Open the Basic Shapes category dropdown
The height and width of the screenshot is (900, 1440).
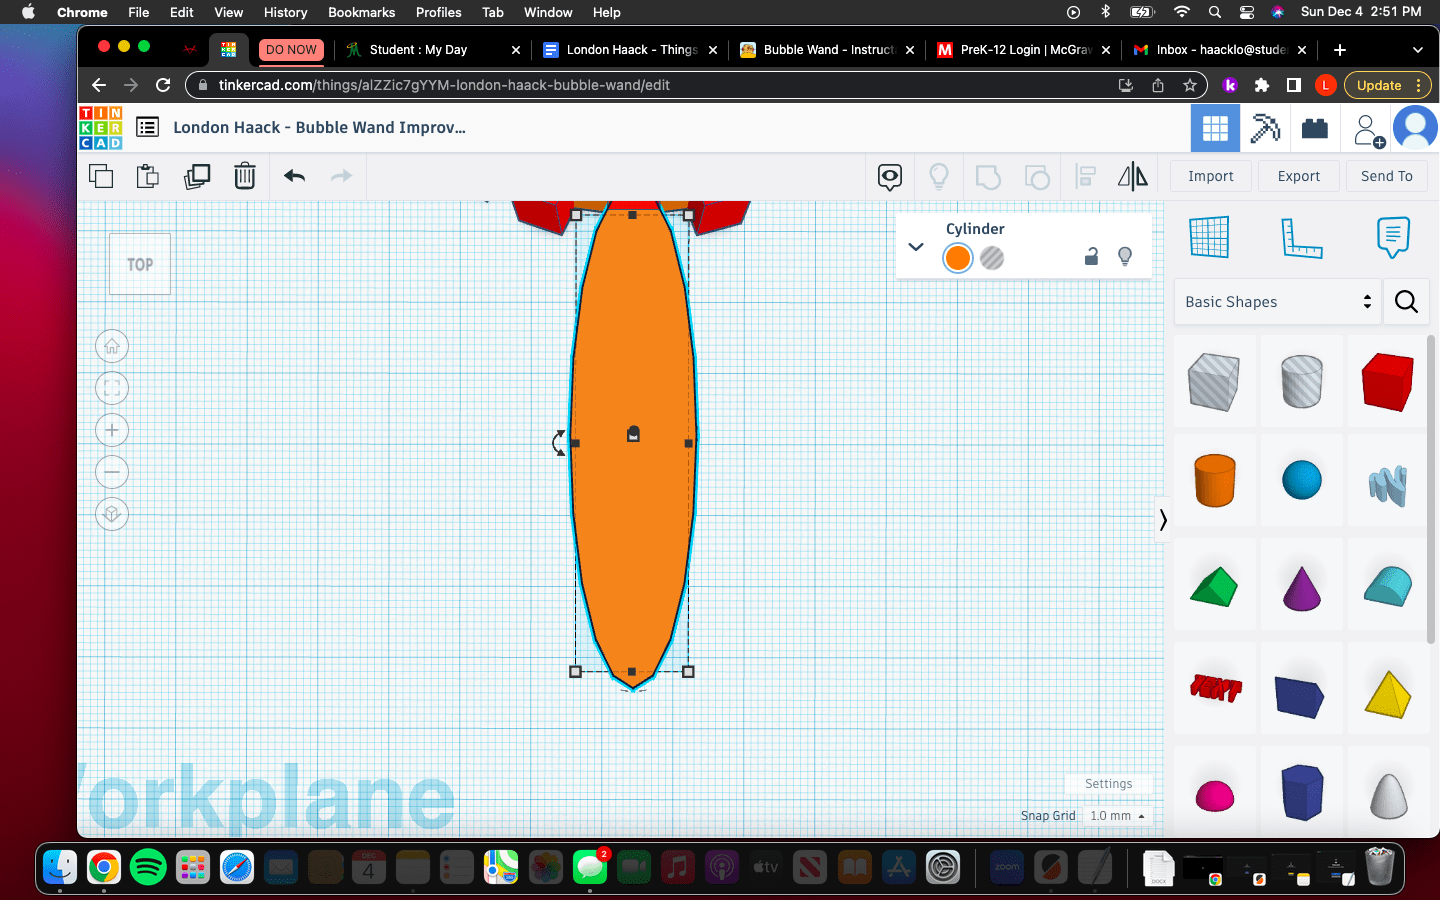tap(1277, 302)
